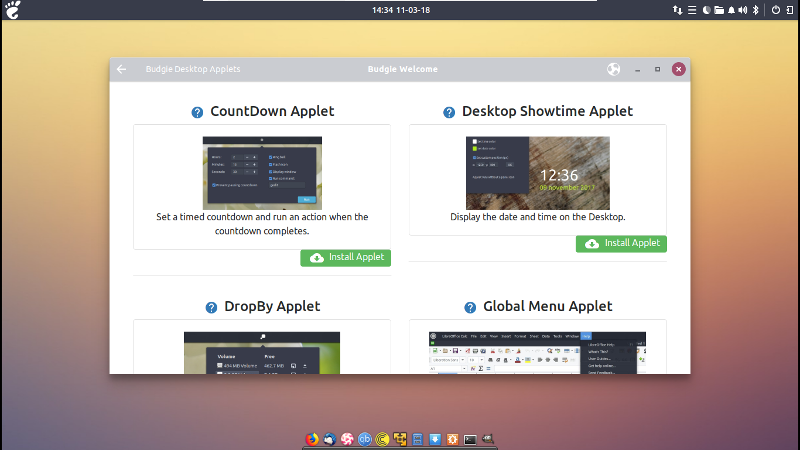800x450 pixels.
Task: Open the Raven sidebar icon
Action: coord(790,10)
